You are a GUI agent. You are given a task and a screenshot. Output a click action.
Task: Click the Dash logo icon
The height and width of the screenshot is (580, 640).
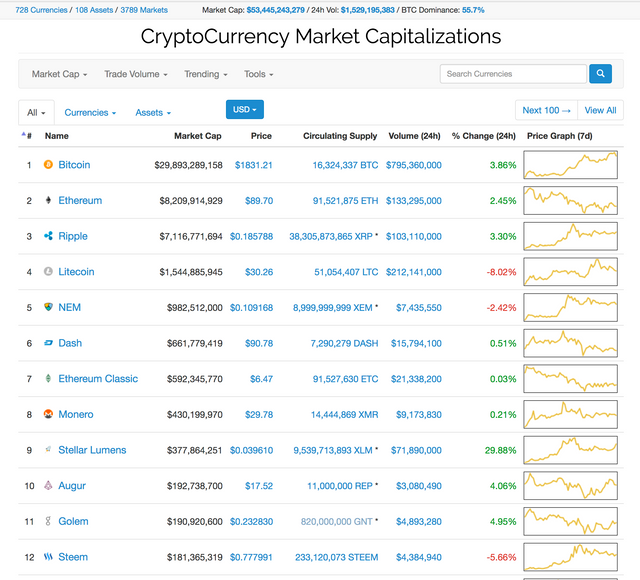point(48,343)
